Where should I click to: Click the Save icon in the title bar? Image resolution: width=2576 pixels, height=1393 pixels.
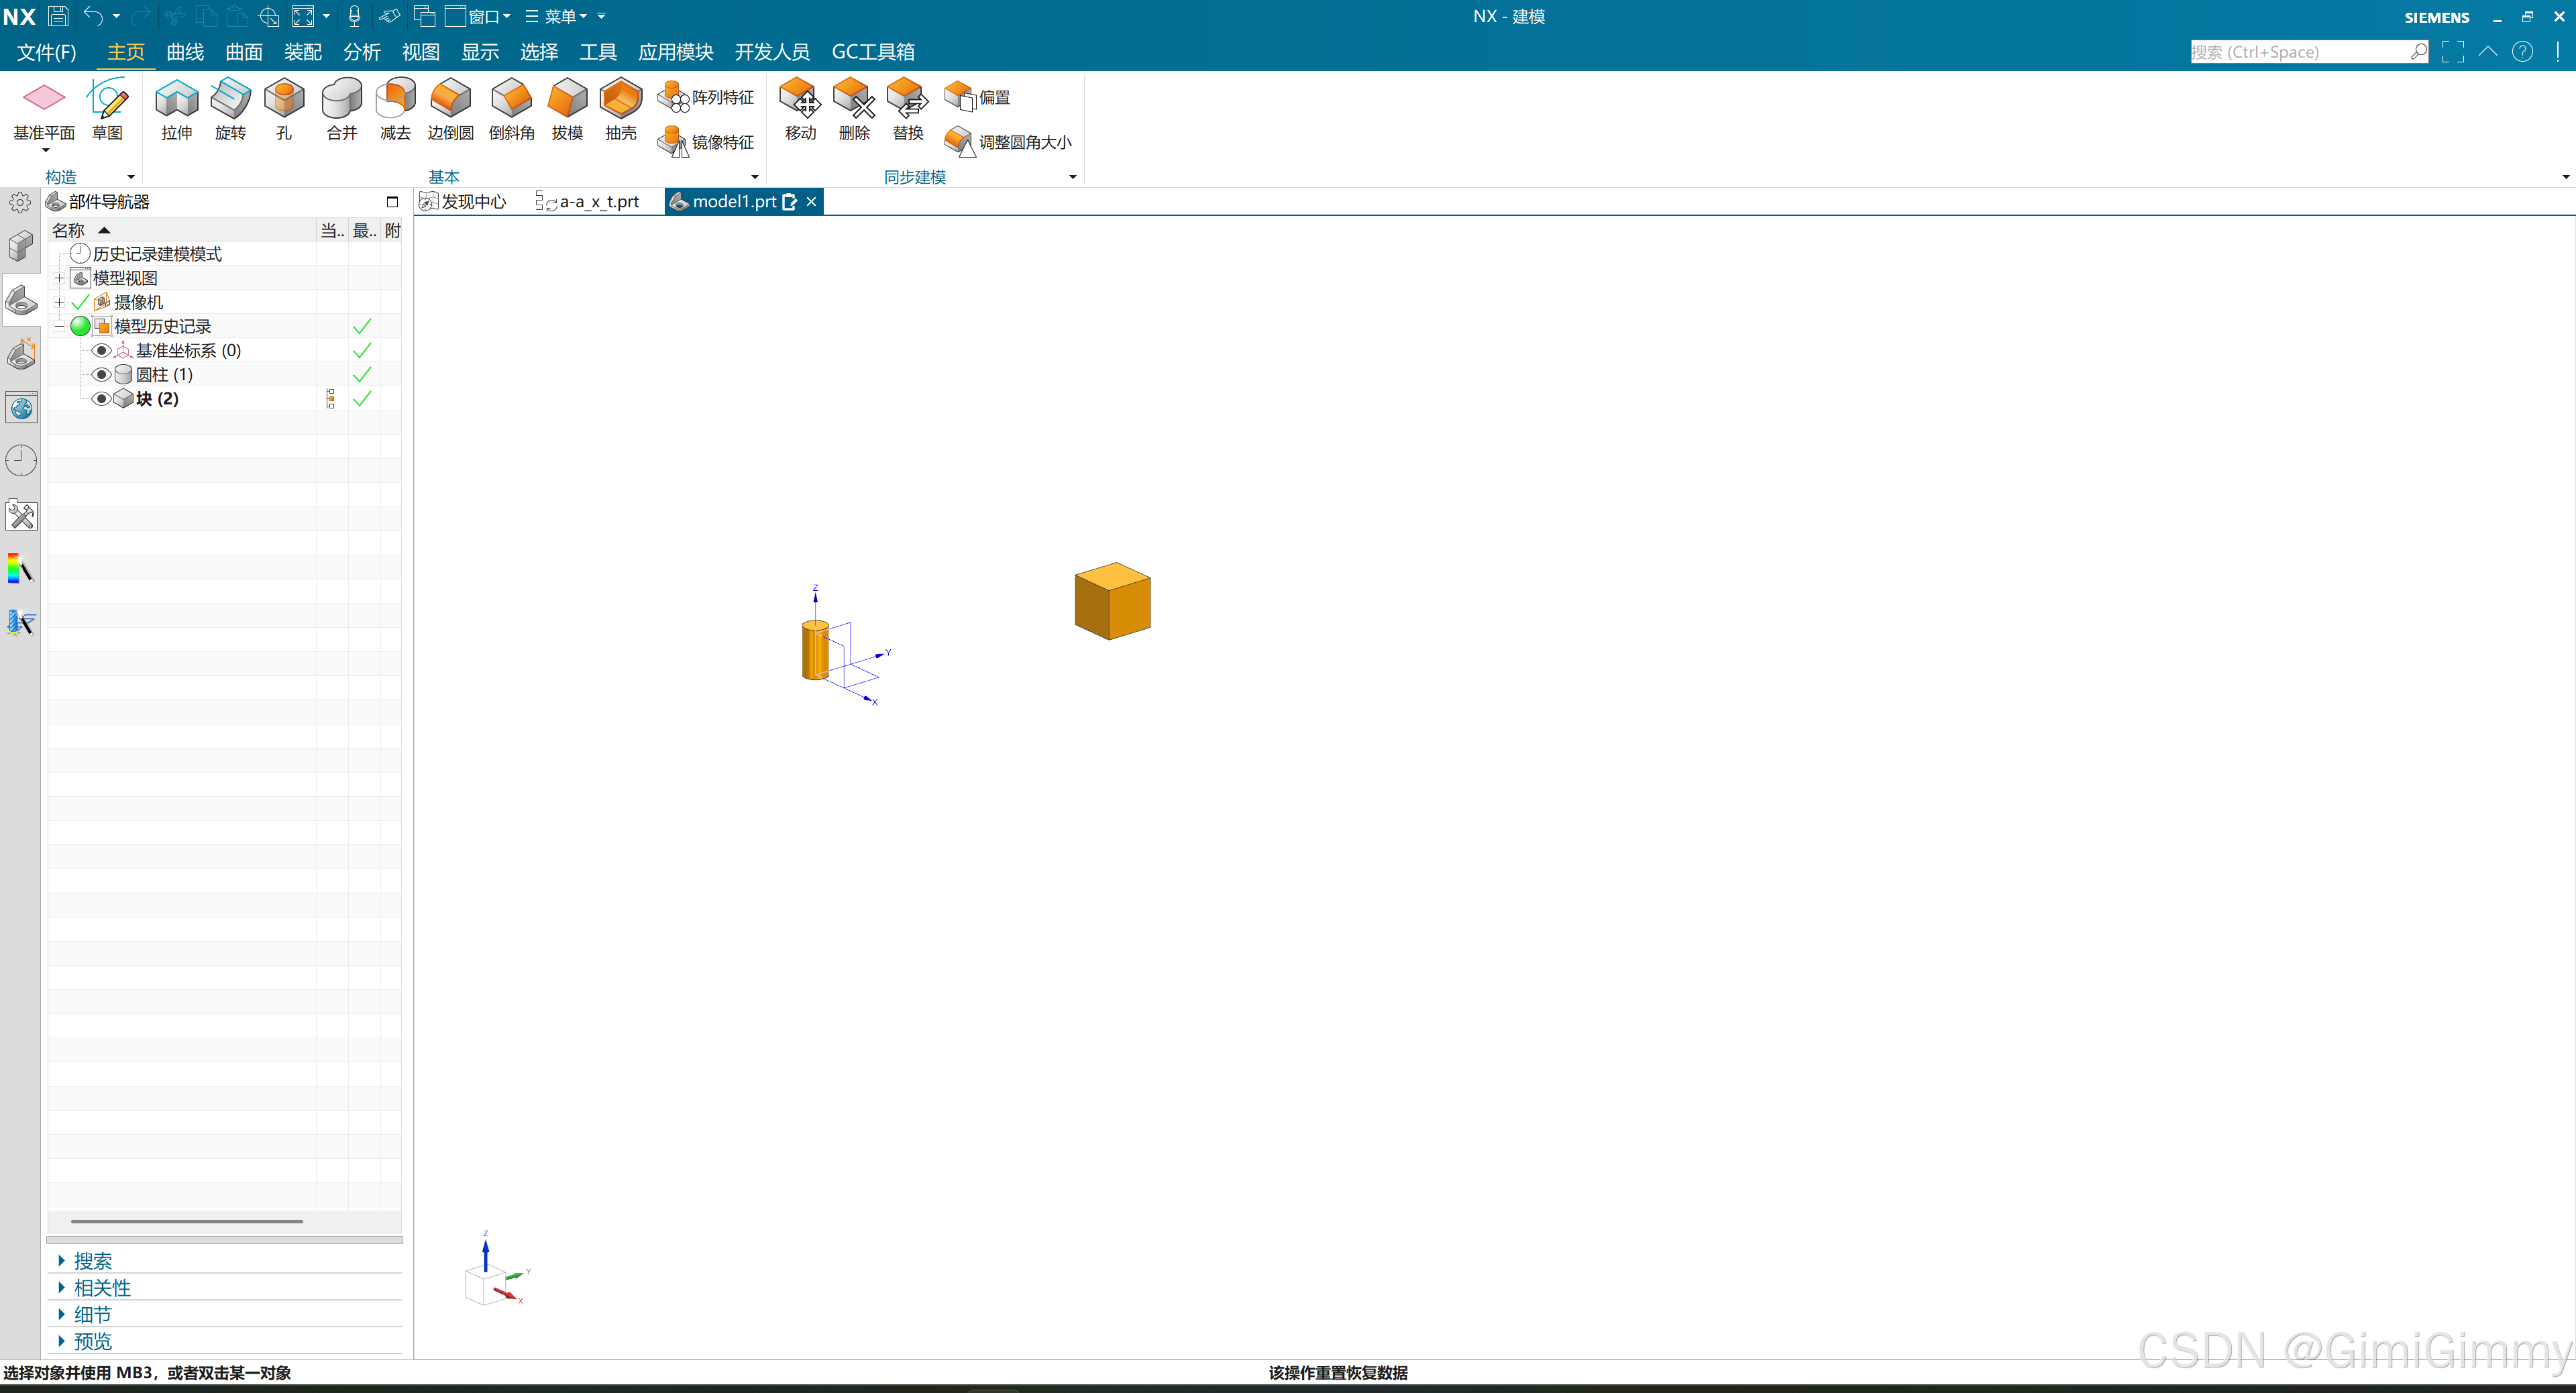click(x=58, y=16)
